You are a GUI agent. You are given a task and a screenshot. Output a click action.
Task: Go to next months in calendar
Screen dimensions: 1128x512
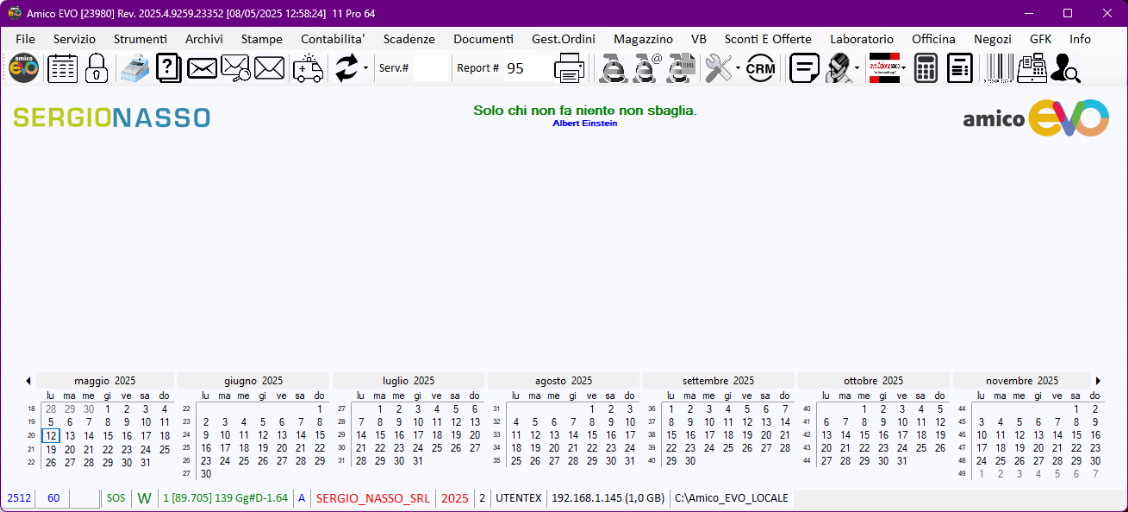tap(1098, 381)
